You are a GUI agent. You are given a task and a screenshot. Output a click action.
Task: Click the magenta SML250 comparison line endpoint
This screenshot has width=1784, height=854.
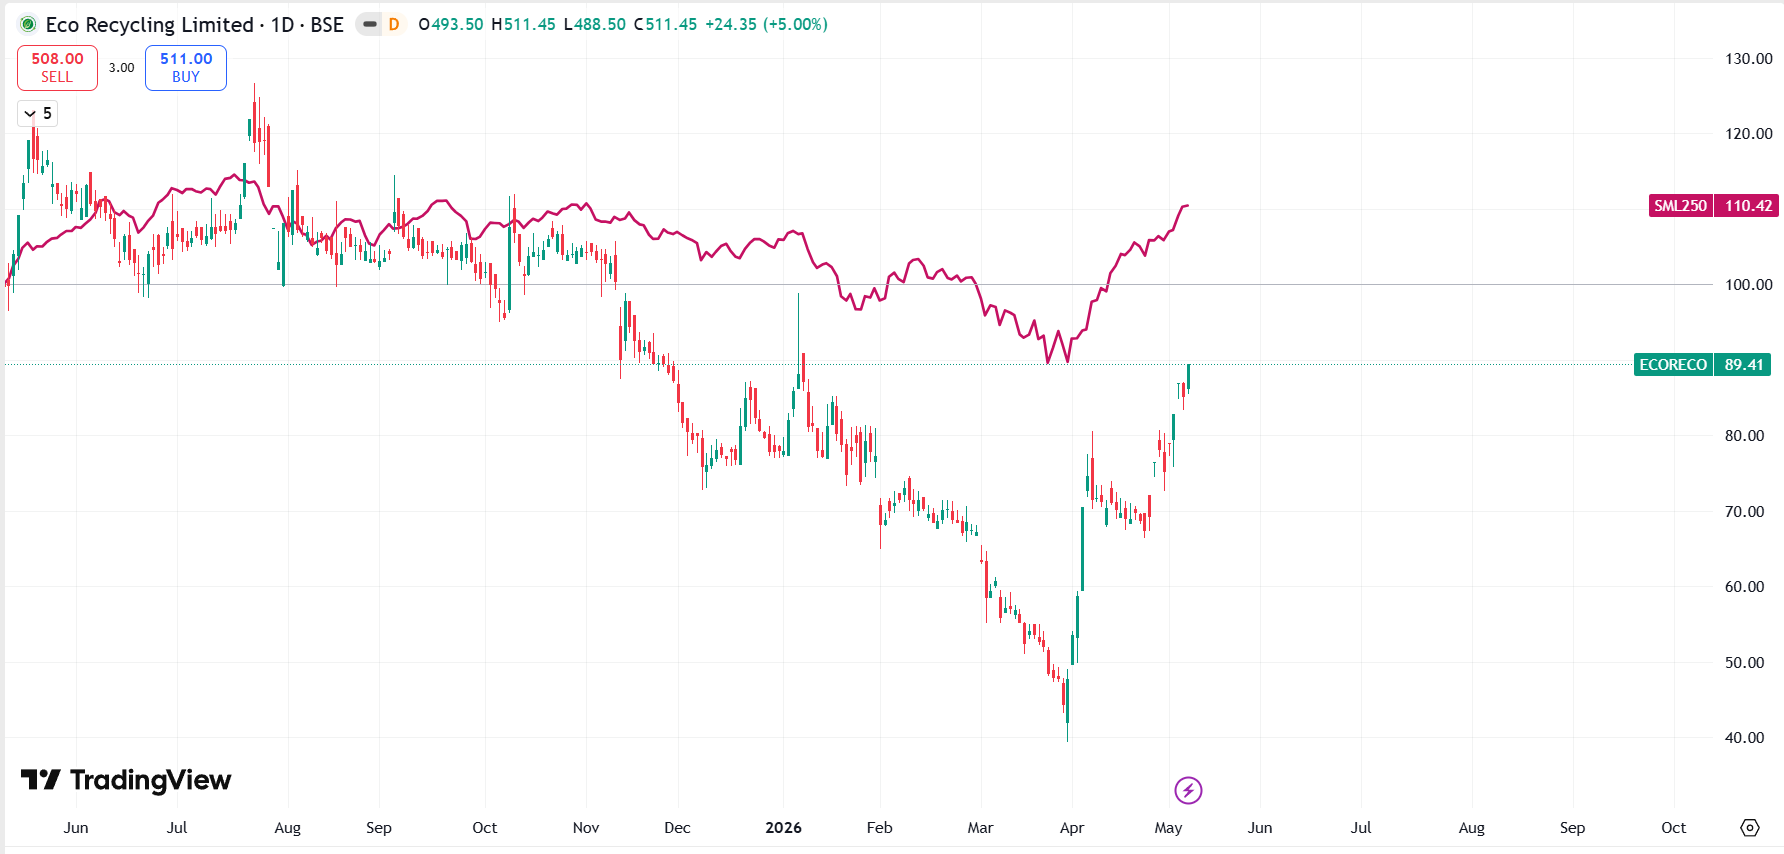(x=1187, y=206)
